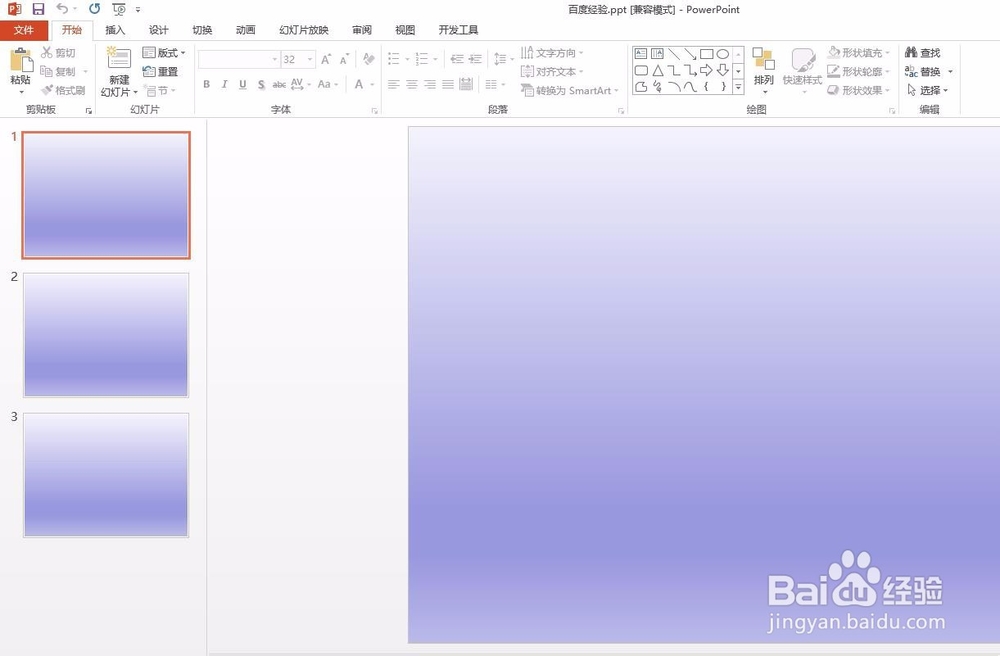
Task: Toggle Italic formatting
Action: click(x=224, y=84)
